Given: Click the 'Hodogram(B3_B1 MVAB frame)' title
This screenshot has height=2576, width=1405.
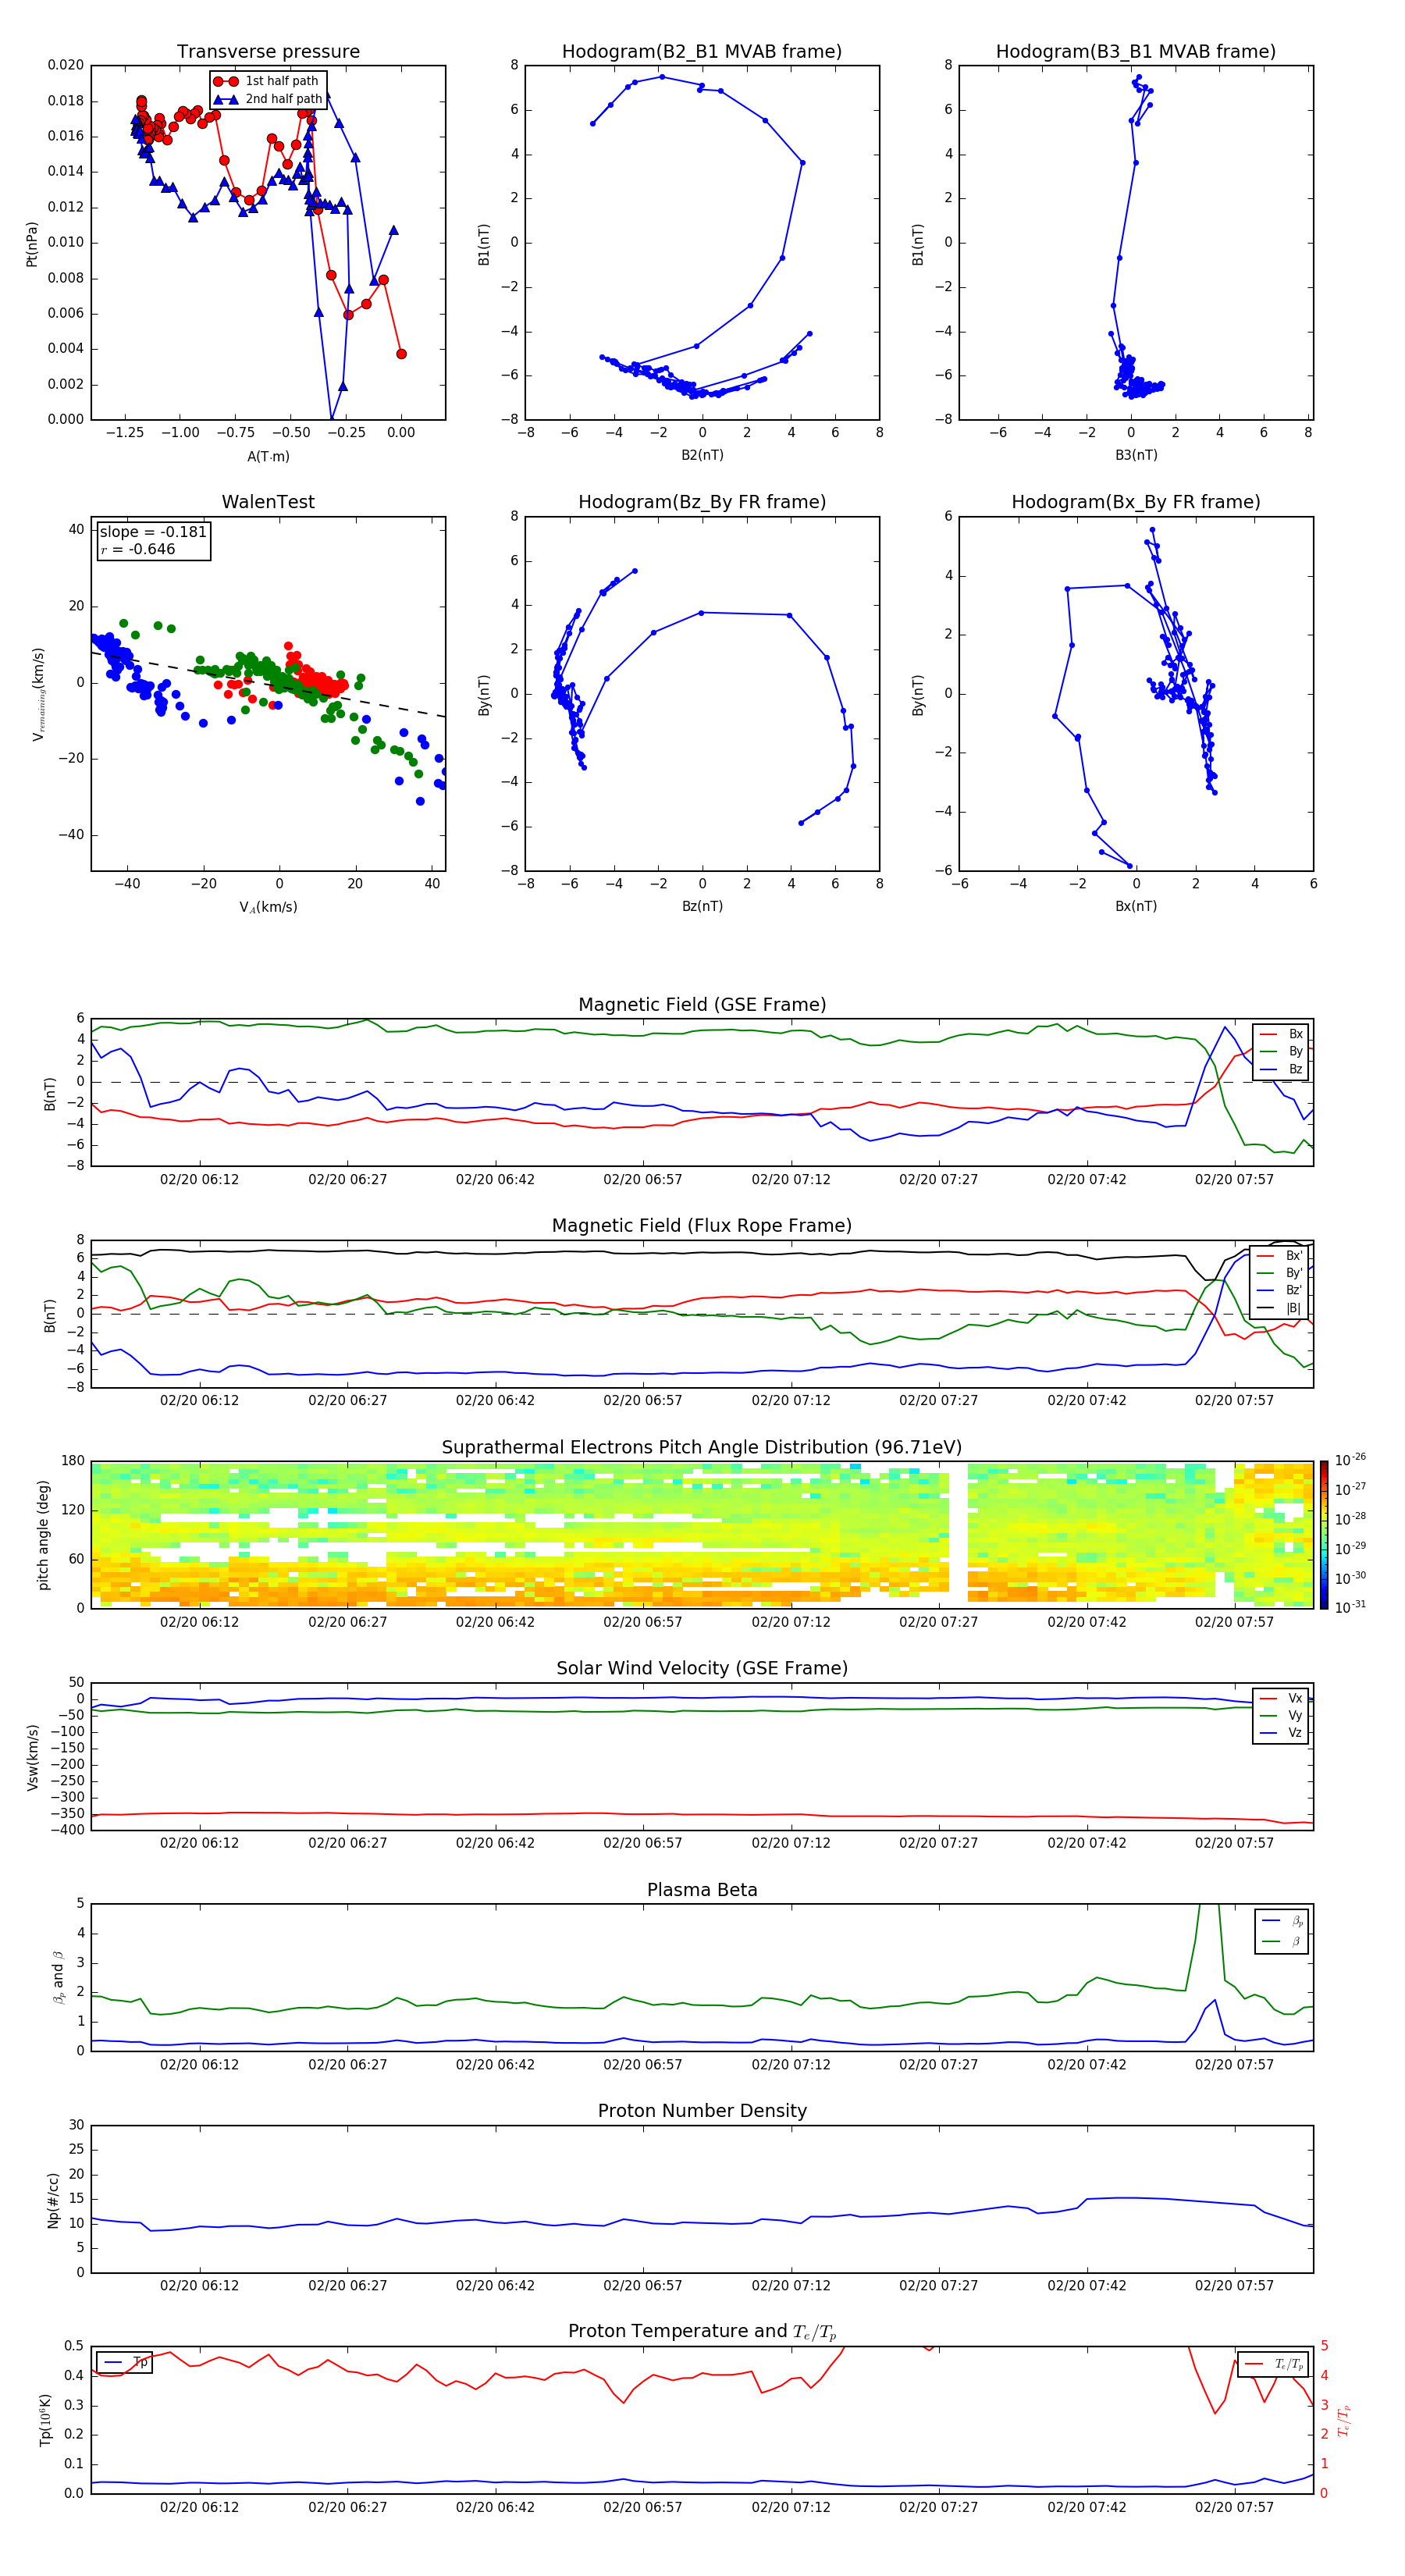Looking at the screenshot, I should click(x=1136, y=51).
